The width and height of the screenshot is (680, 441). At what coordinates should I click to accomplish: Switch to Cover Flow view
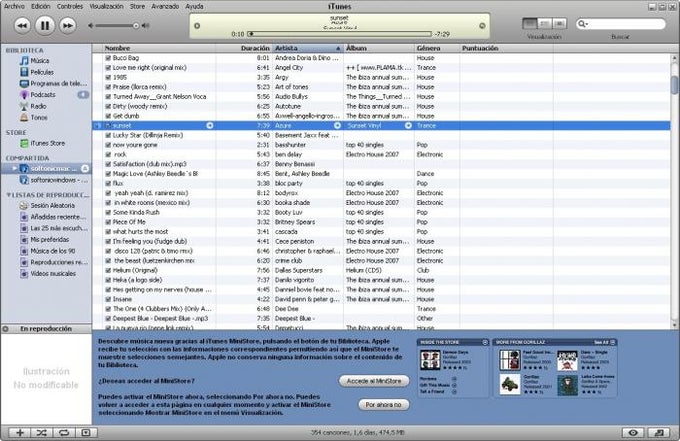pos(560,23)
